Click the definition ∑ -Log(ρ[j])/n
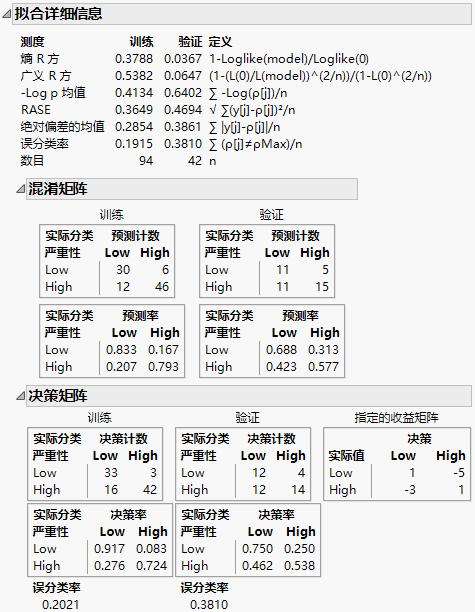The width and height of the screenshot is (475, 612). click(248, 93)
